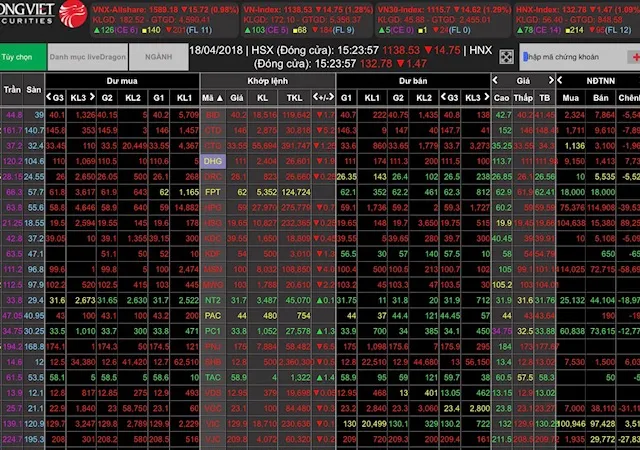Select the VDS stock code
This screenshot has height=450, width=640.
coord(213,393)
